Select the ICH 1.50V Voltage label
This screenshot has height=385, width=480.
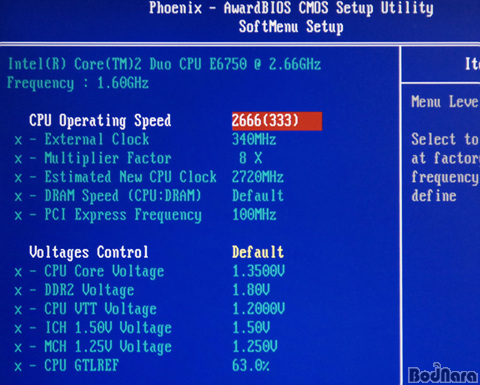[108, 328]
